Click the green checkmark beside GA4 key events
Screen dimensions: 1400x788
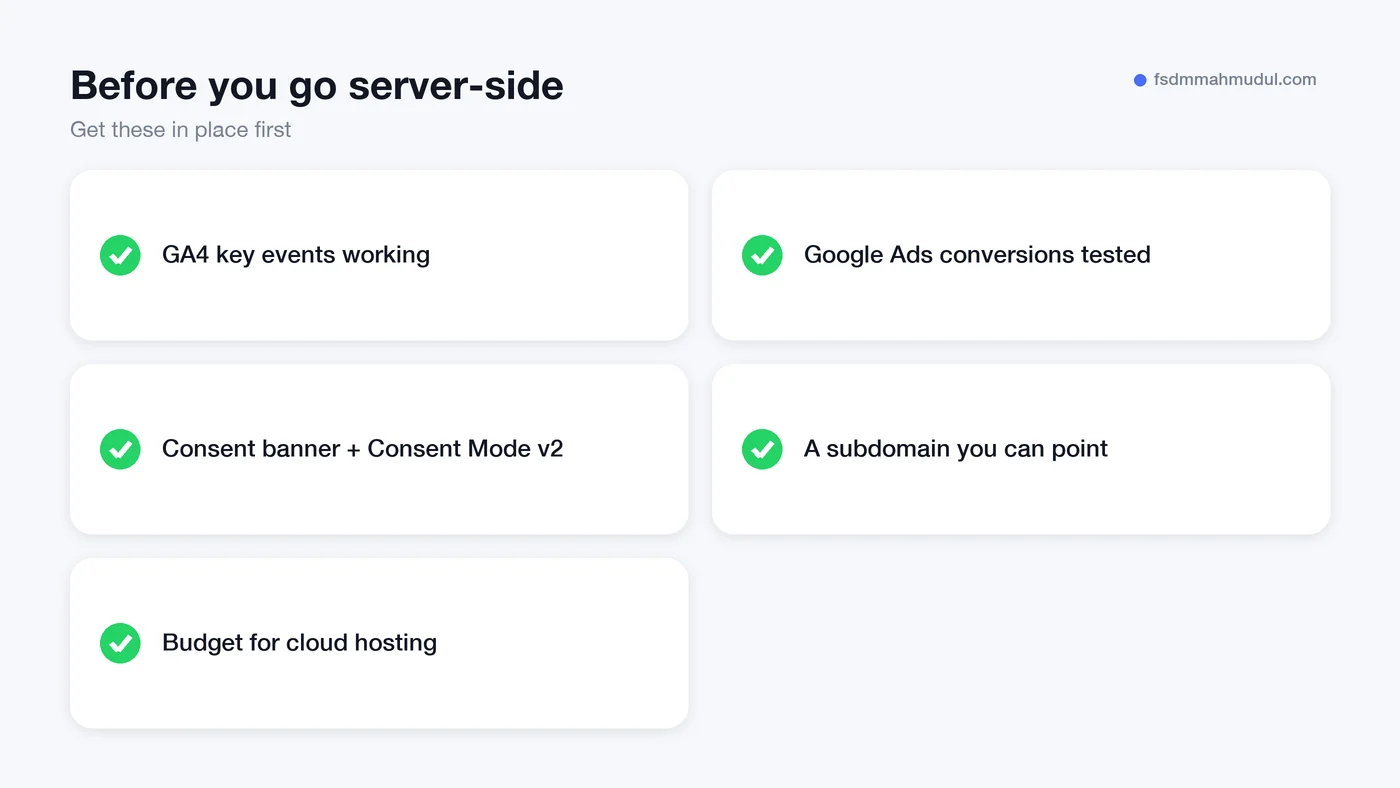pyautogui.click(x=120, y=255)
